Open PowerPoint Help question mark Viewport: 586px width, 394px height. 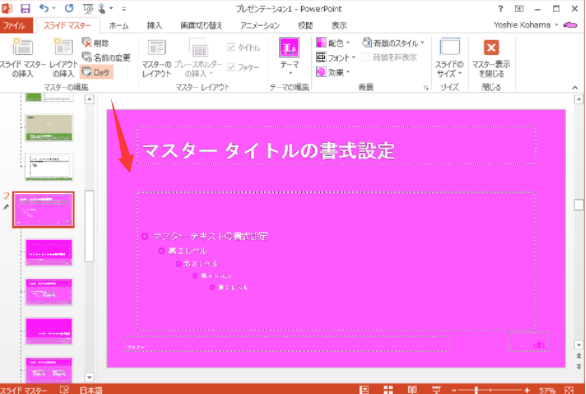501,8
